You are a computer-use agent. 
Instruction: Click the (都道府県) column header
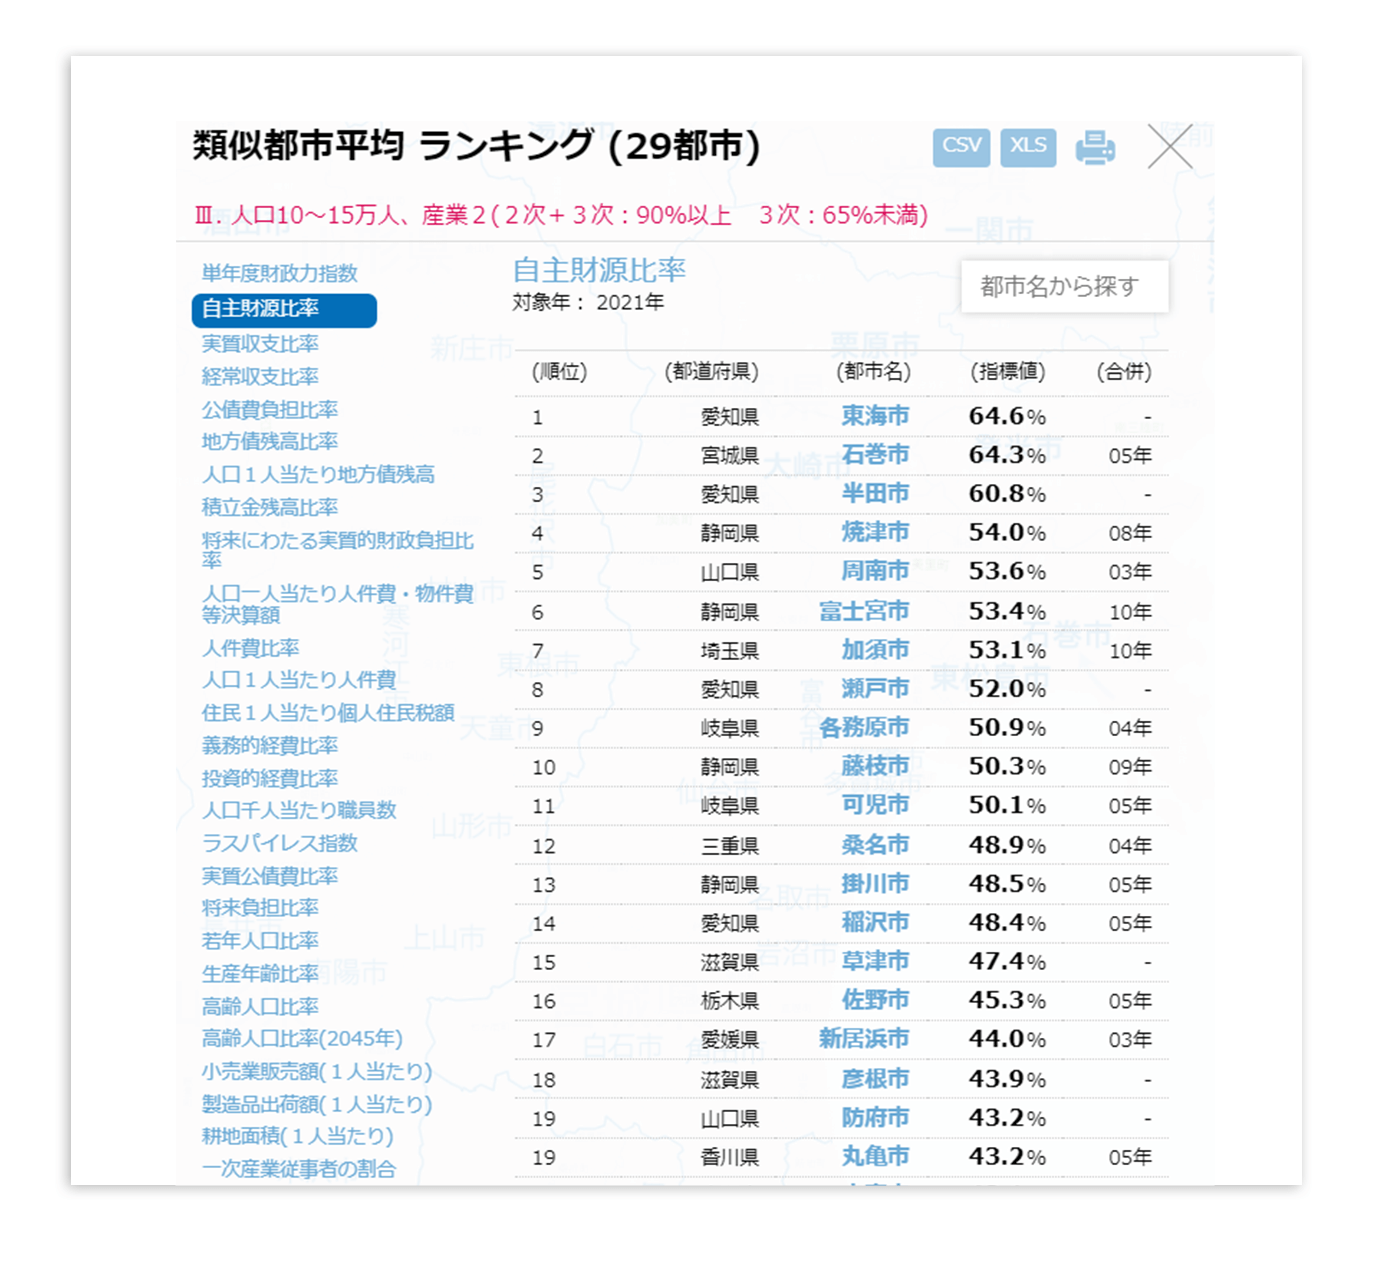pyautogui.click(x=711, y=372)
